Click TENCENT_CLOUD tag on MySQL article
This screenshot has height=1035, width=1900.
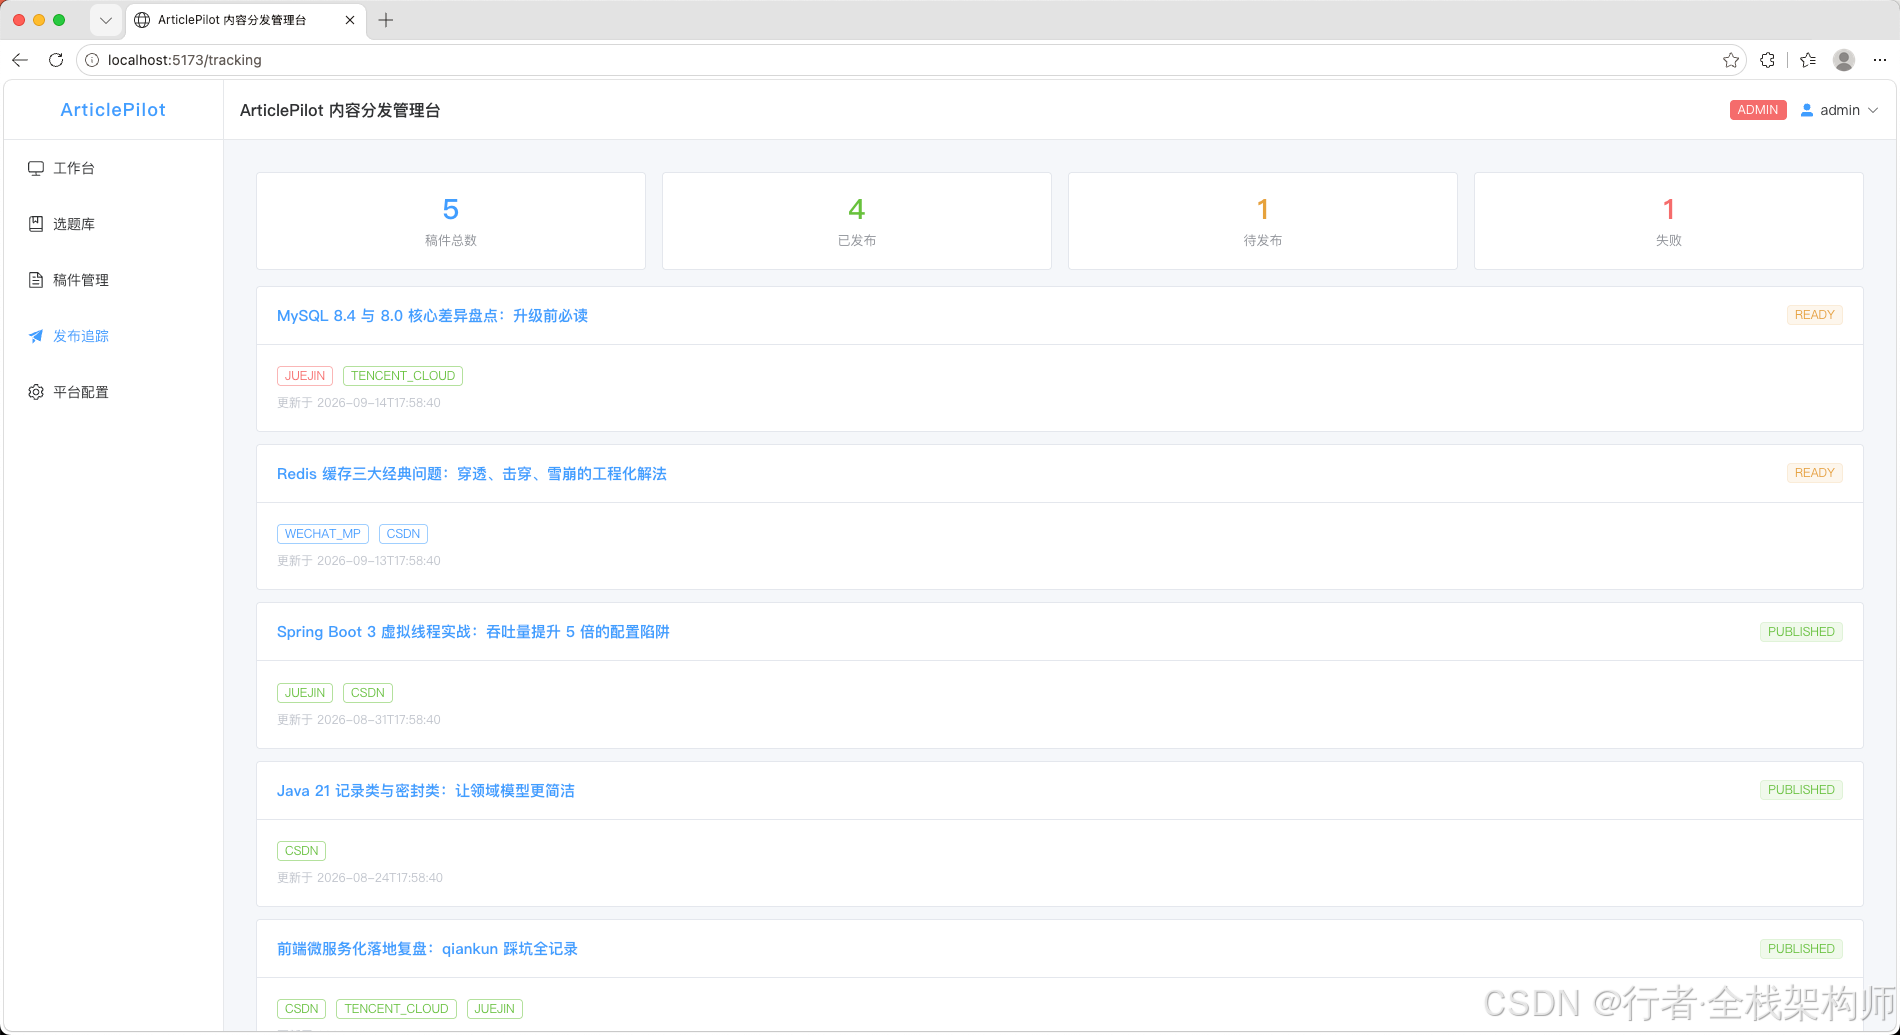(x=403, y=376)
